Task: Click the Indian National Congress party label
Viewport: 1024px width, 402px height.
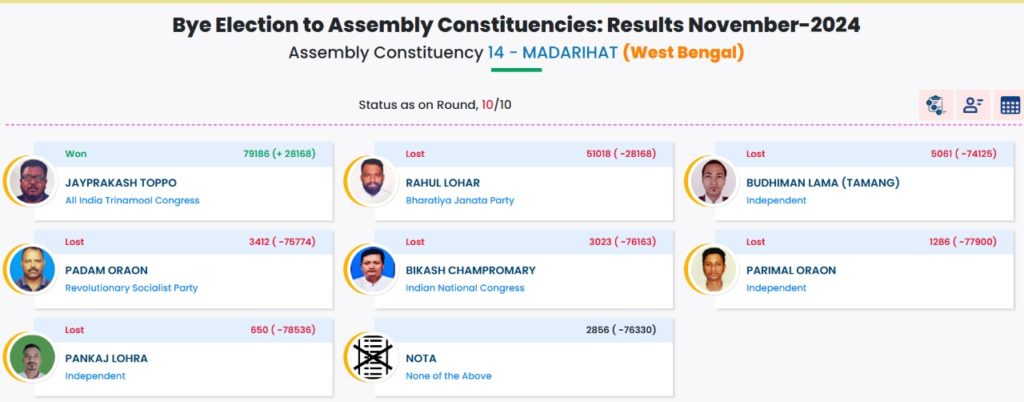Action: 465,288
